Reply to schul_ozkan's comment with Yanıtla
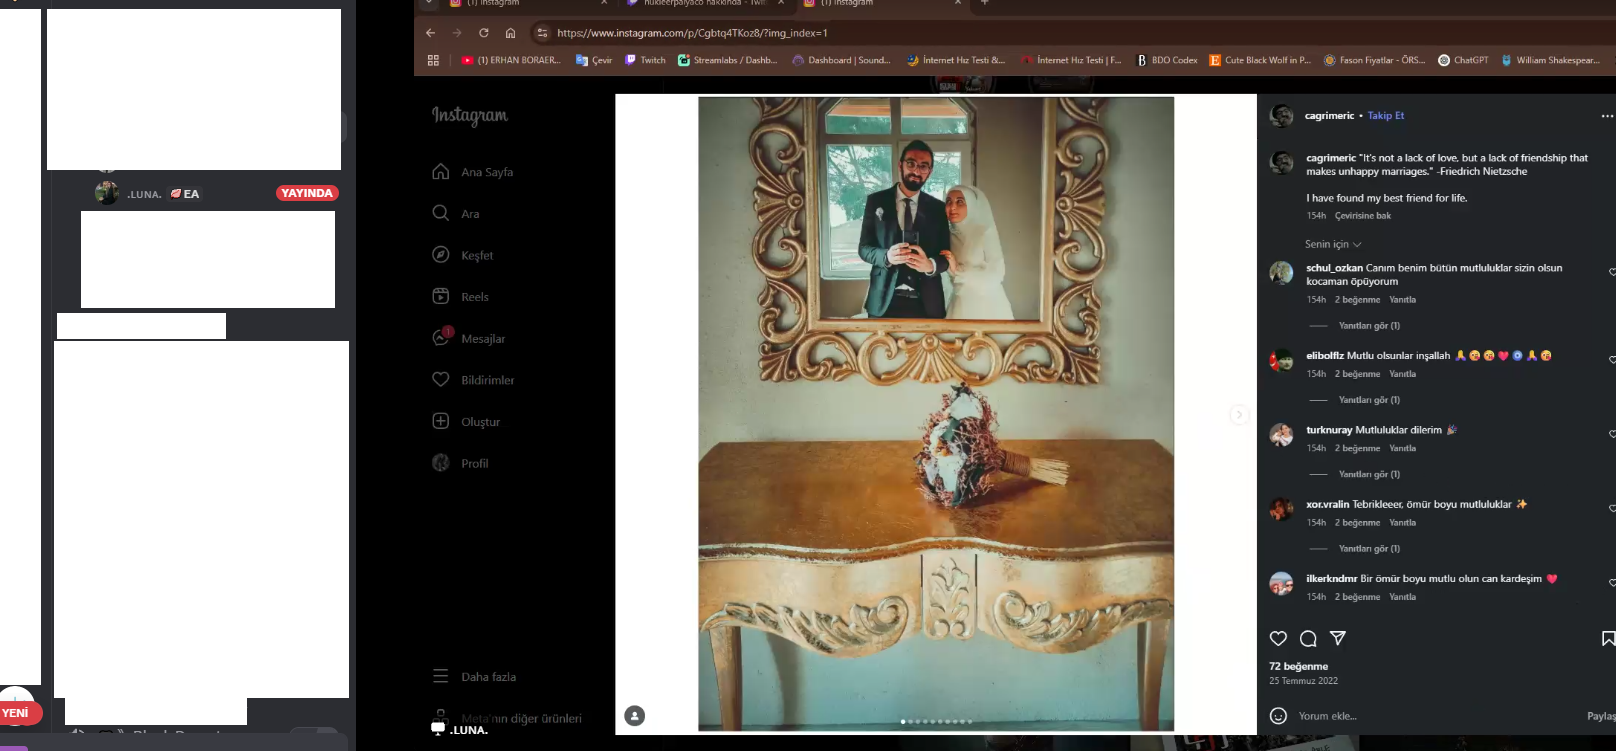The image size is (1616, 752). click(x=1402, y=300)
